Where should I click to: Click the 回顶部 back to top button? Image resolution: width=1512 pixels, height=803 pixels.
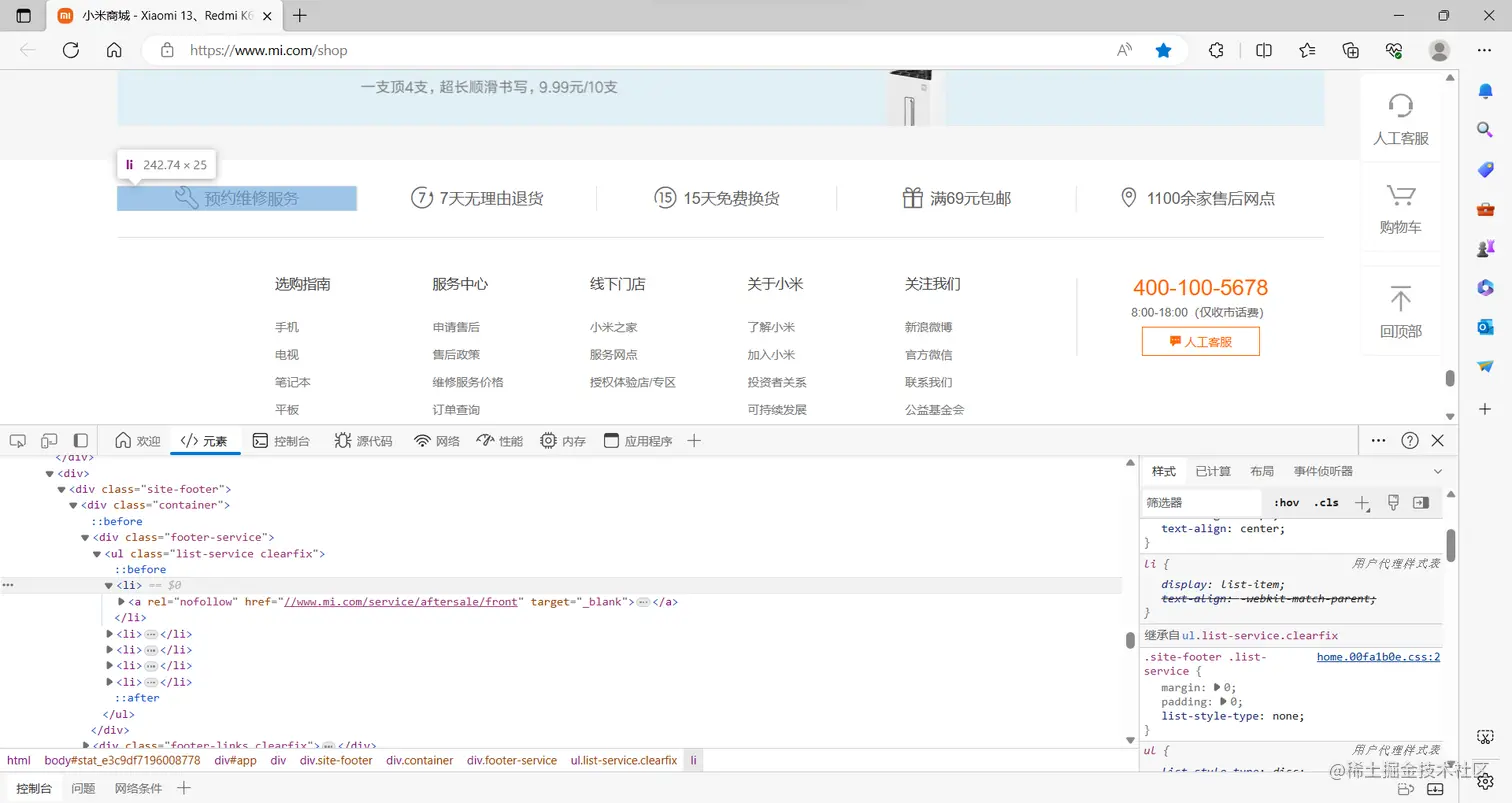click(1400, 311)
